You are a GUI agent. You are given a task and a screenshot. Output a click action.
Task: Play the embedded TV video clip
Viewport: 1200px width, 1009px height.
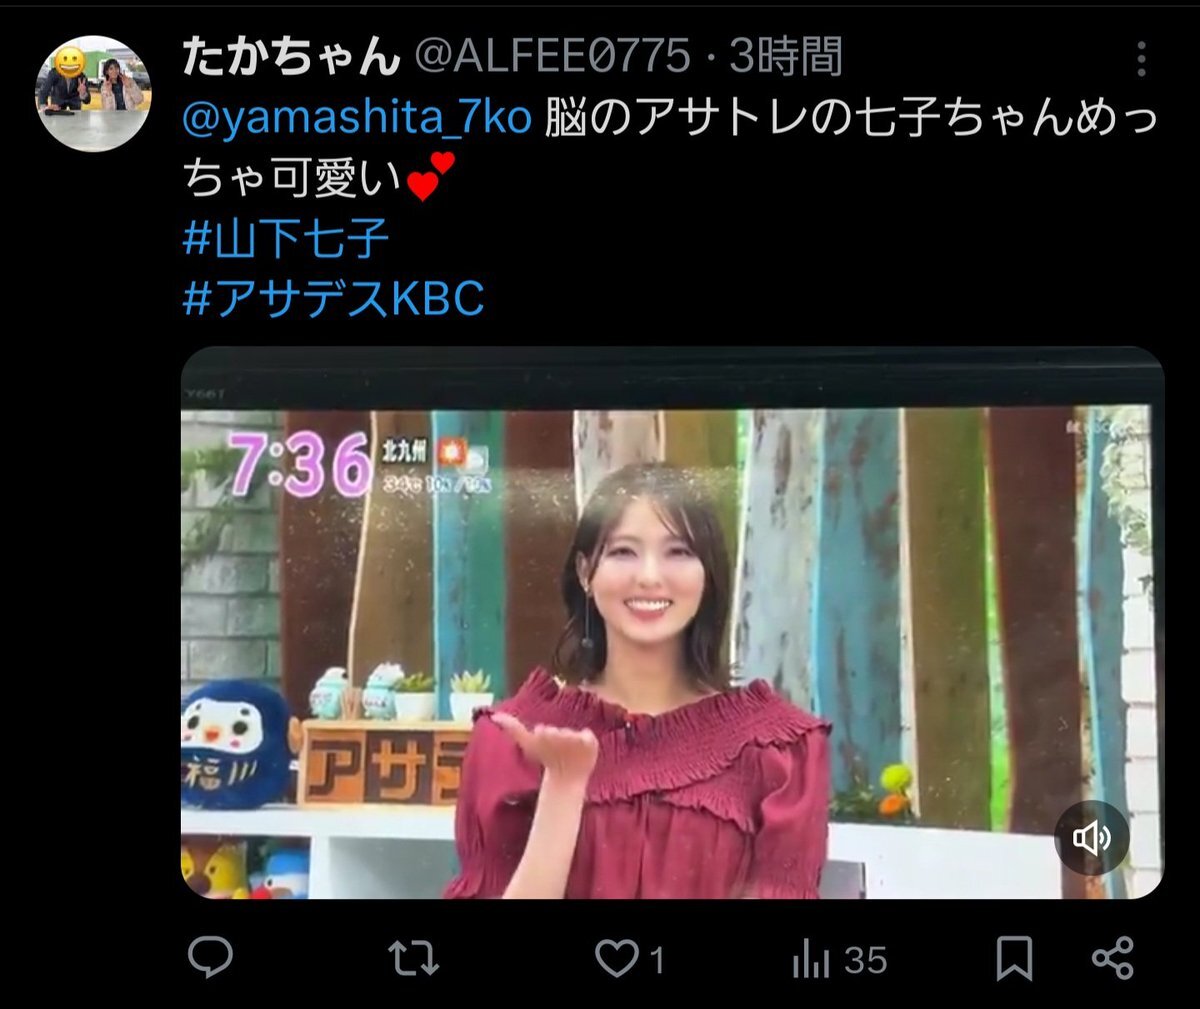[672, 623]
